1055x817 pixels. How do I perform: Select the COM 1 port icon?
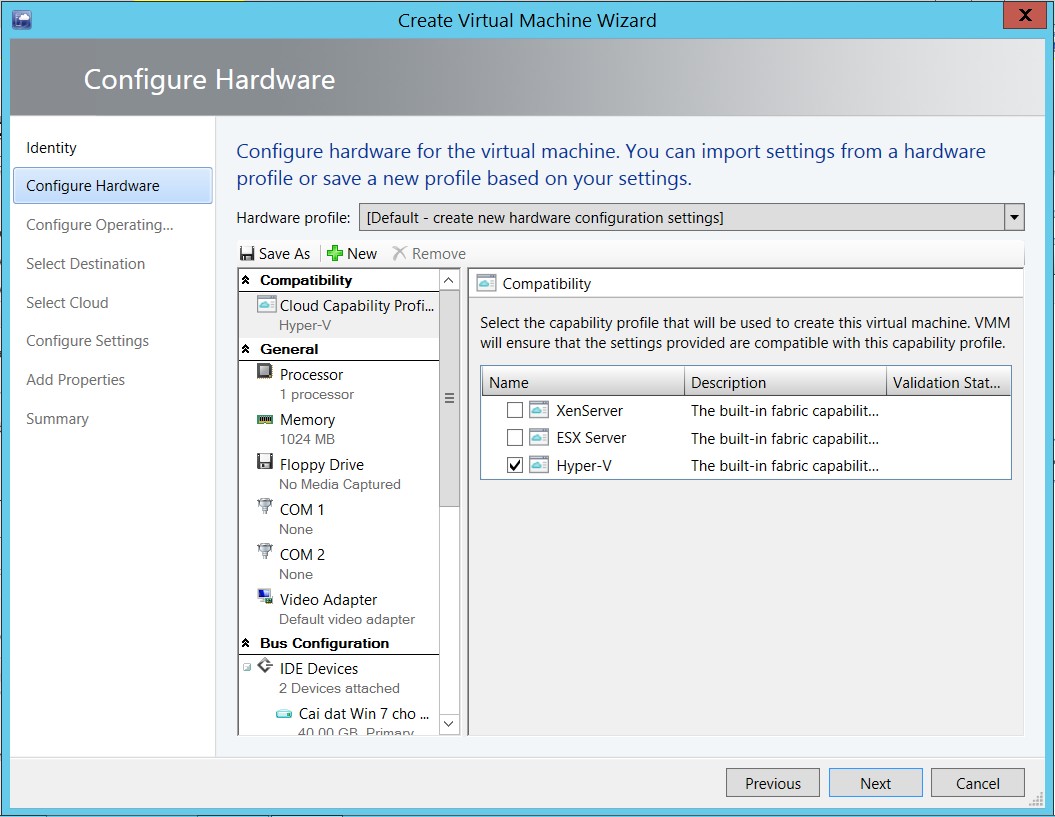[x=264, y=507]
